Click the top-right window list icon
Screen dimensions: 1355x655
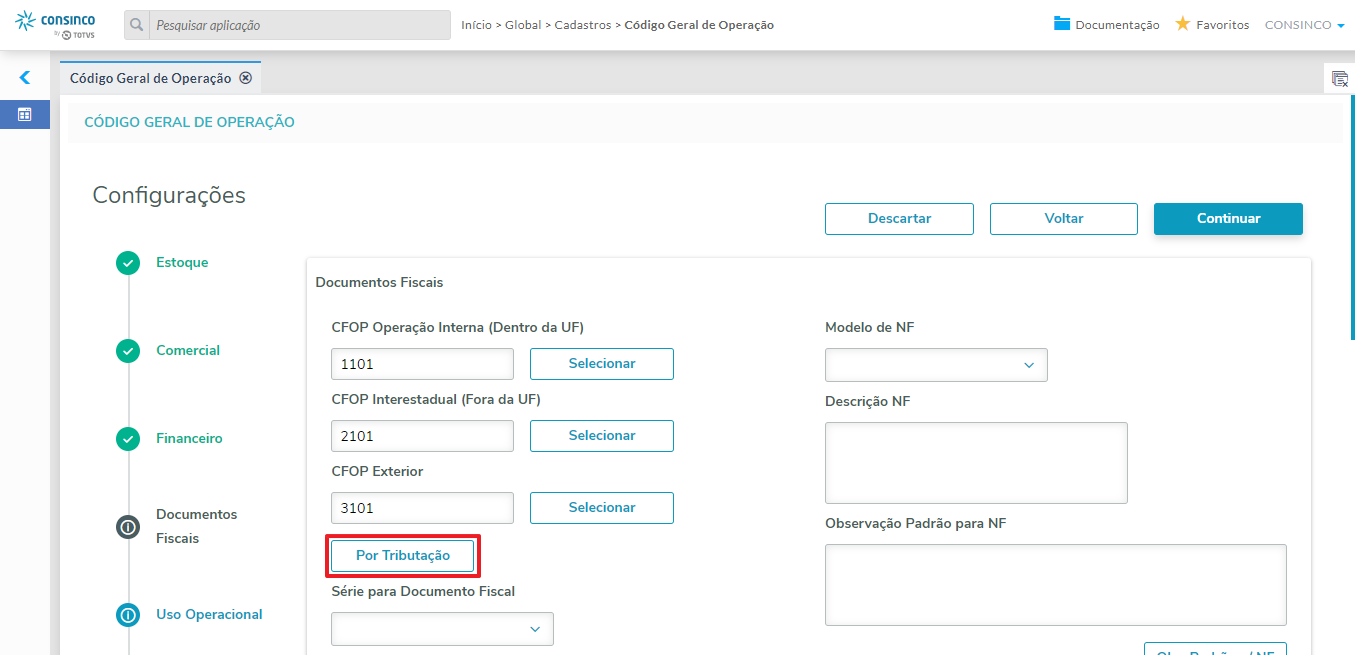[1339, 78]
